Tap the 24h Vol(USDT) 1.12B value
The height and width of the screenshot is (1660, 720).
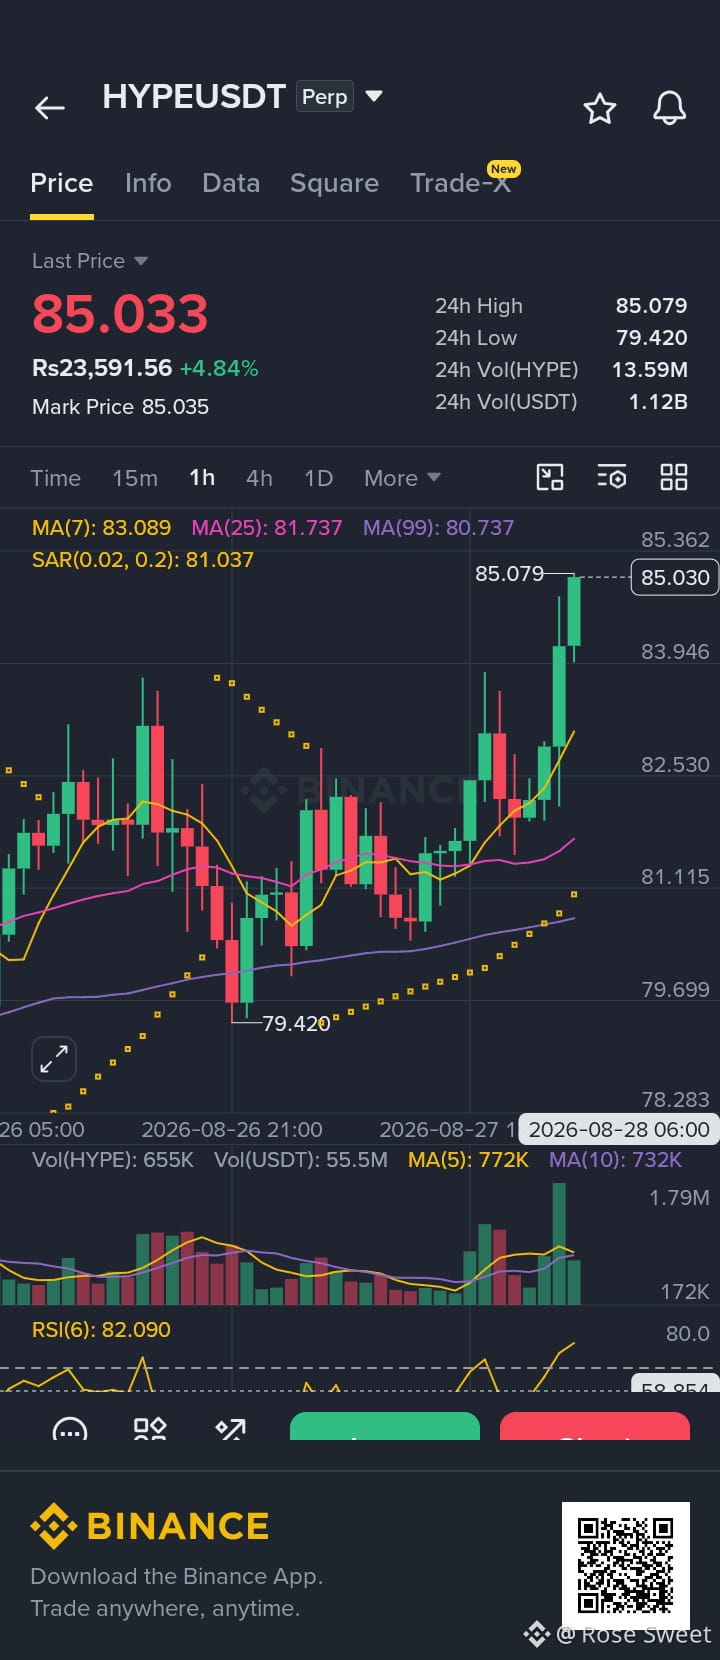pyautogui.click(x=658, y=402)
